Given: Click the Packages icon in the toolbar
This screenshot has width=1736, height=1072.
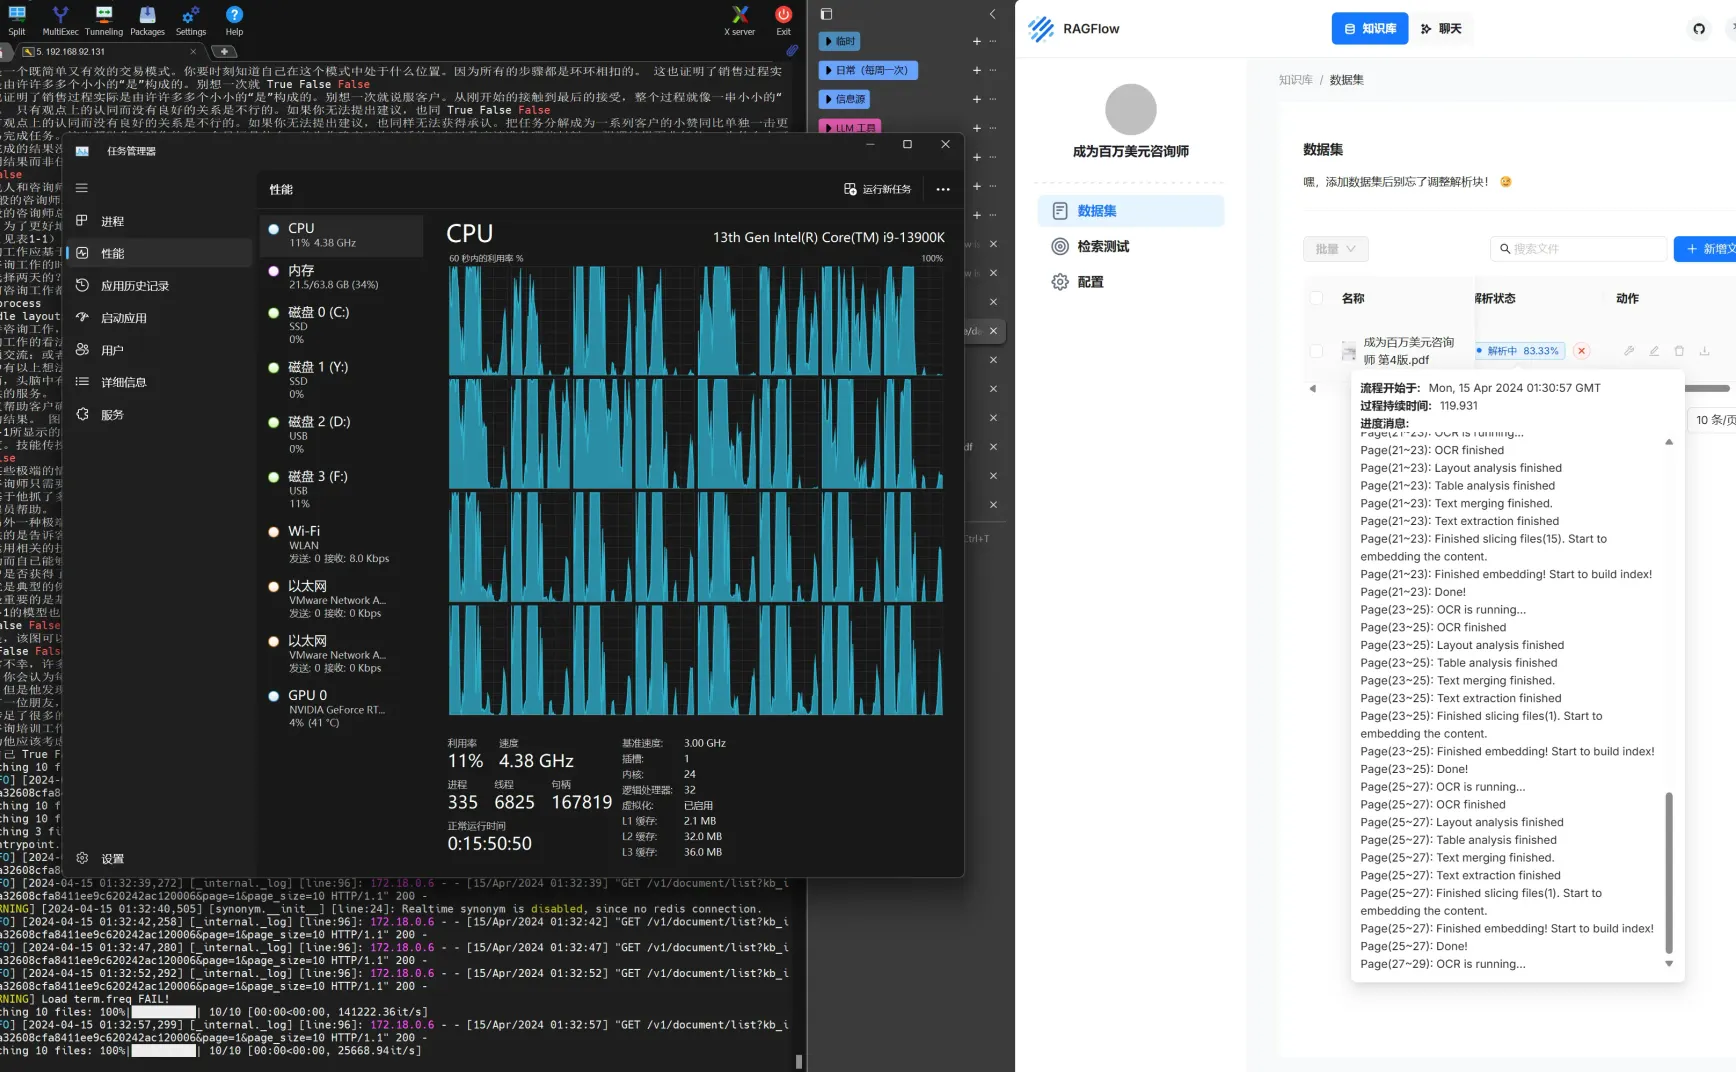Looking at the screenshot, I should click(x=147, y=19).
